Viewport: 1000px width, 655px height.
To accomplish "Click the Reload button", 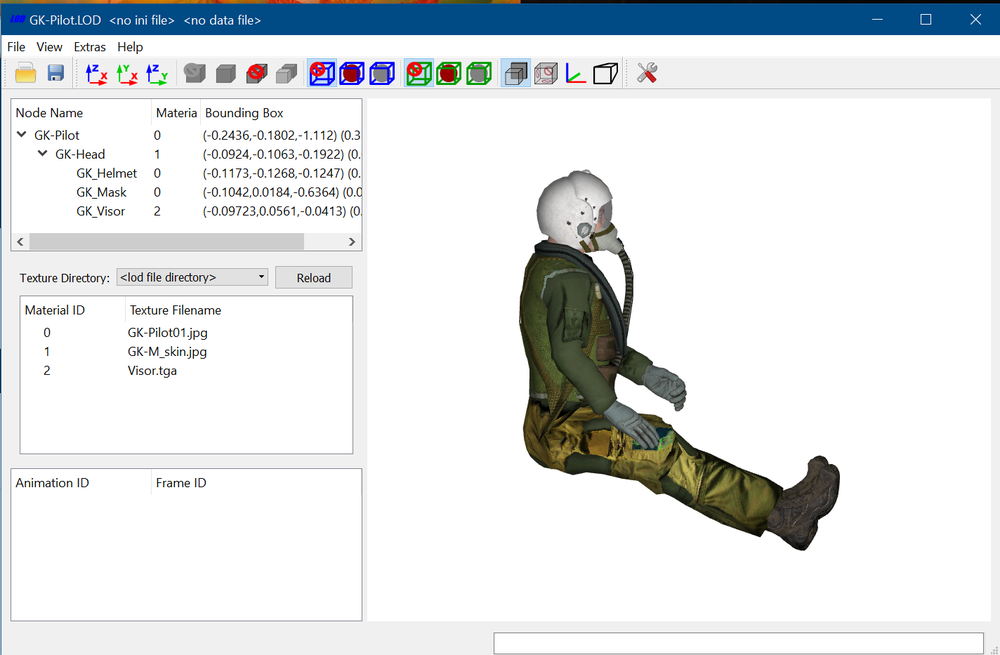I will pyautogui.click(x=314, y=278).
